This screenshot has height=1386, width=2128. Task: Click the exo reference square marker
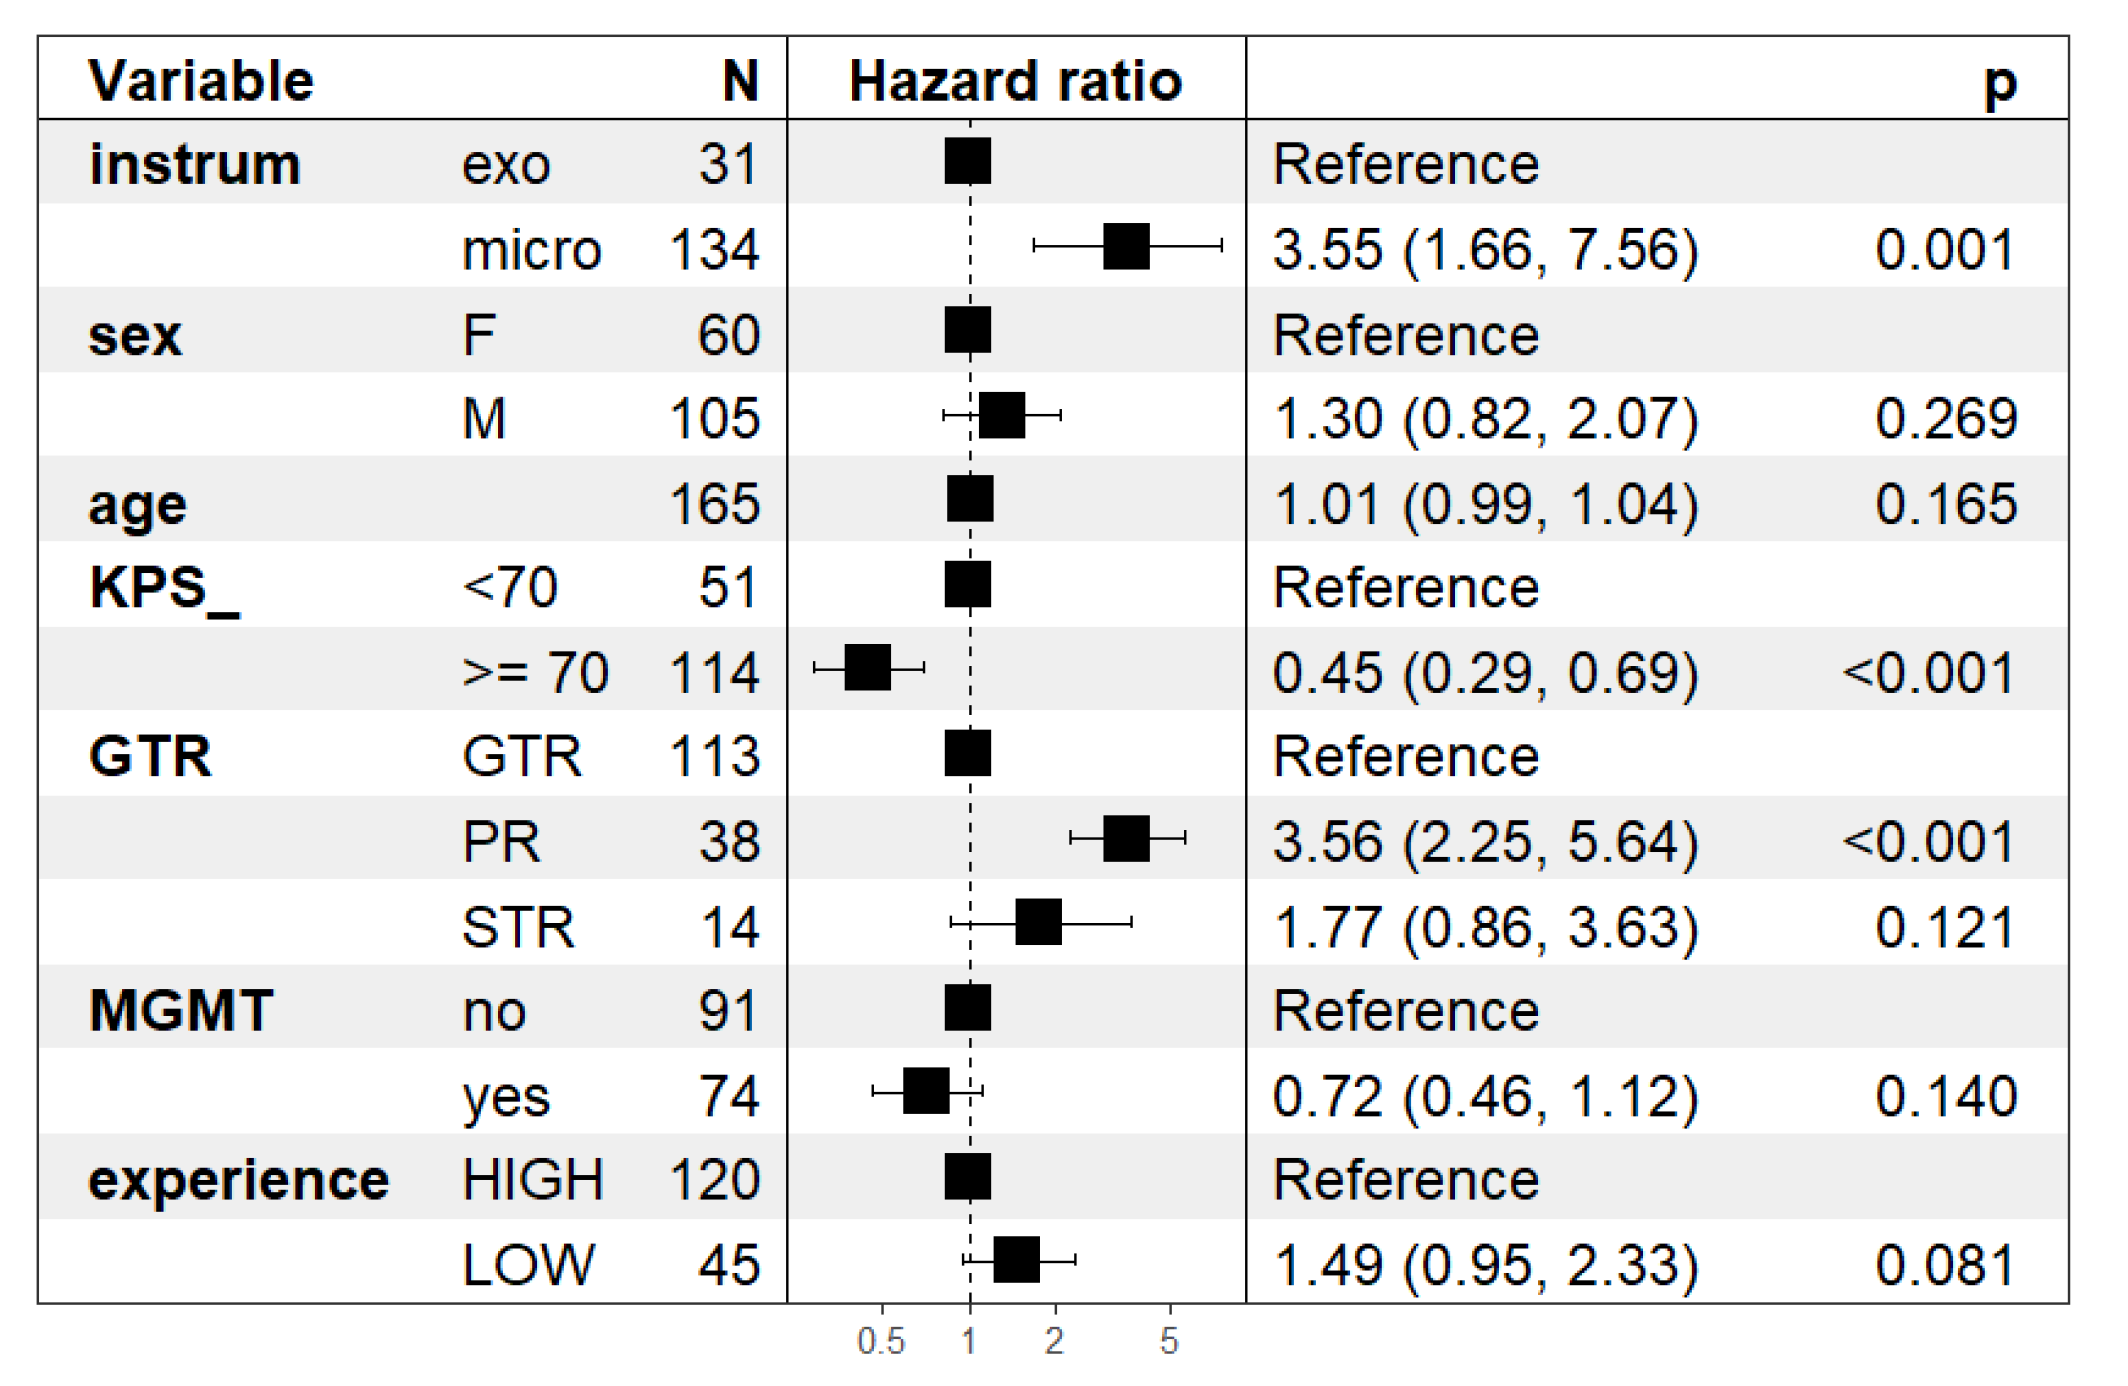(x=968, y=162)
